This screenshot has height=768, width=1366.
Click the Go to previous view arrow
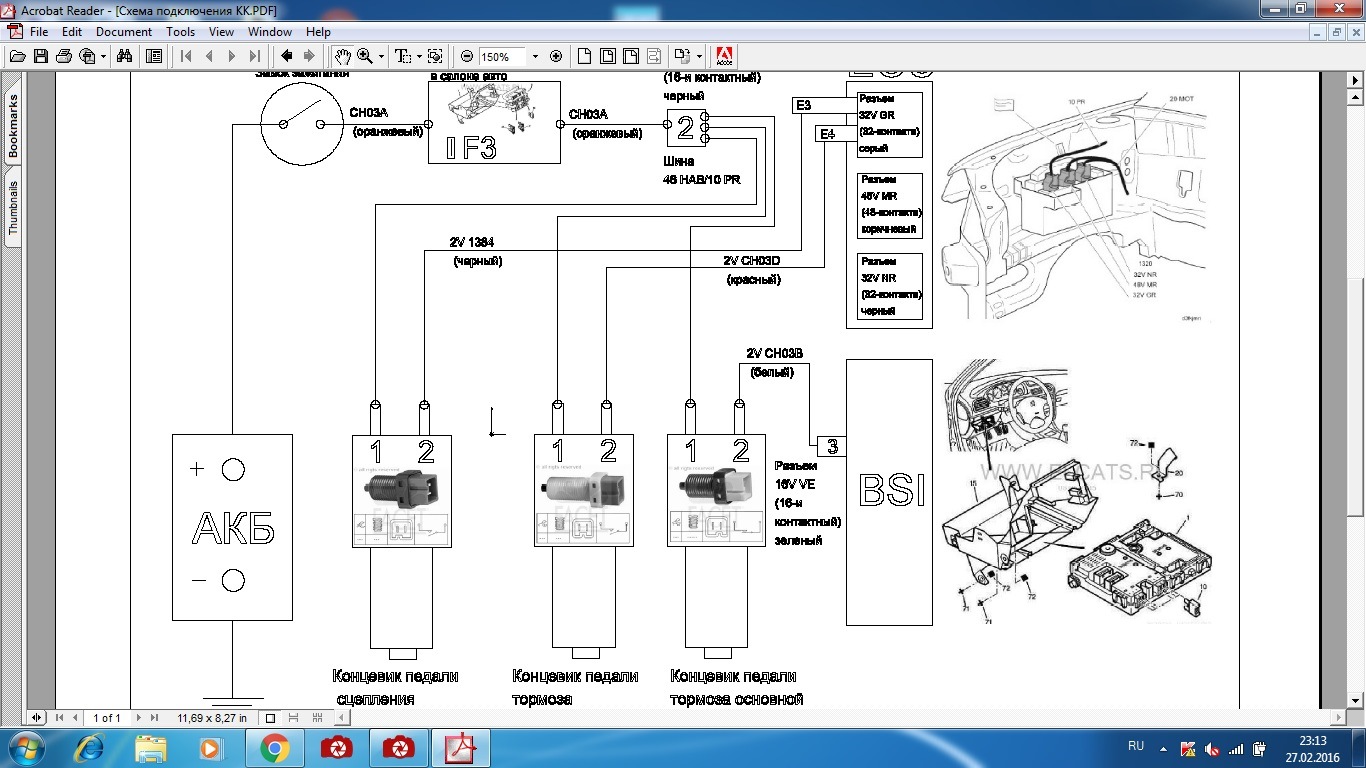pos(287,56)
